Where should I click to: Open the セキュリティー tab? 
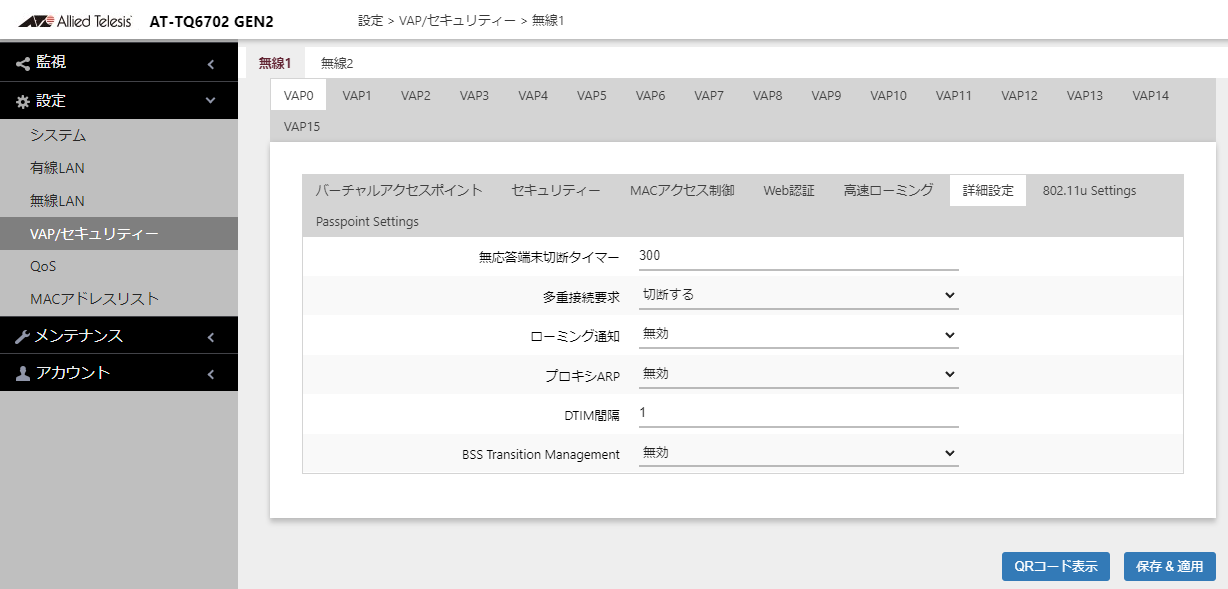[x=556, y=190]
